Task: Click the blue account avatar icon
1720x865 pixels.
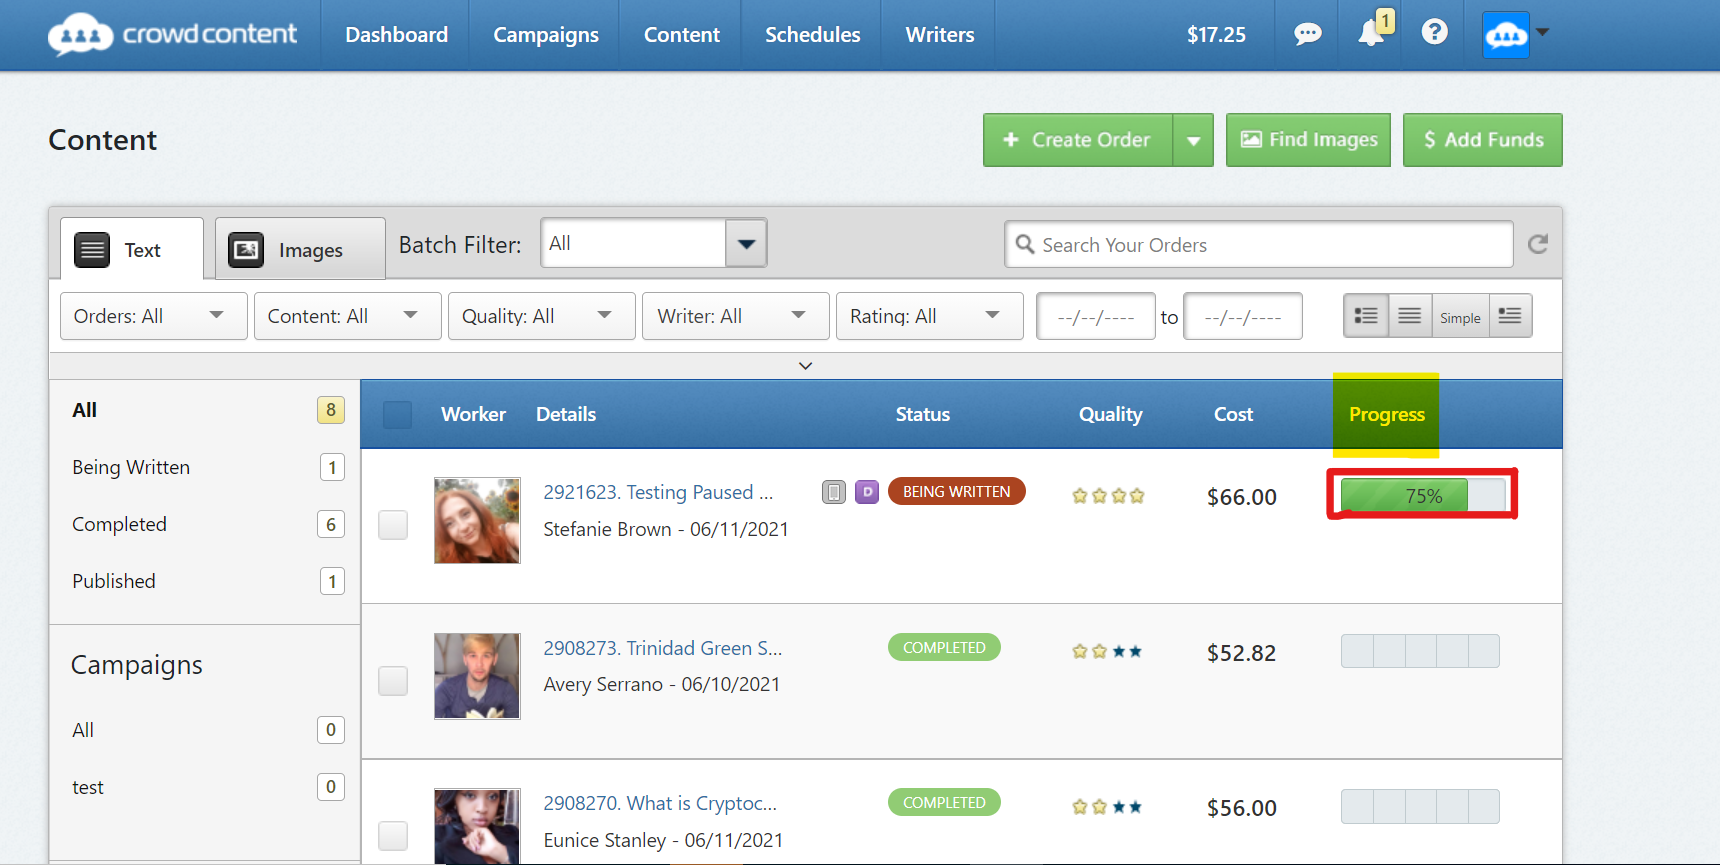Action: (x=1506, y=35)
